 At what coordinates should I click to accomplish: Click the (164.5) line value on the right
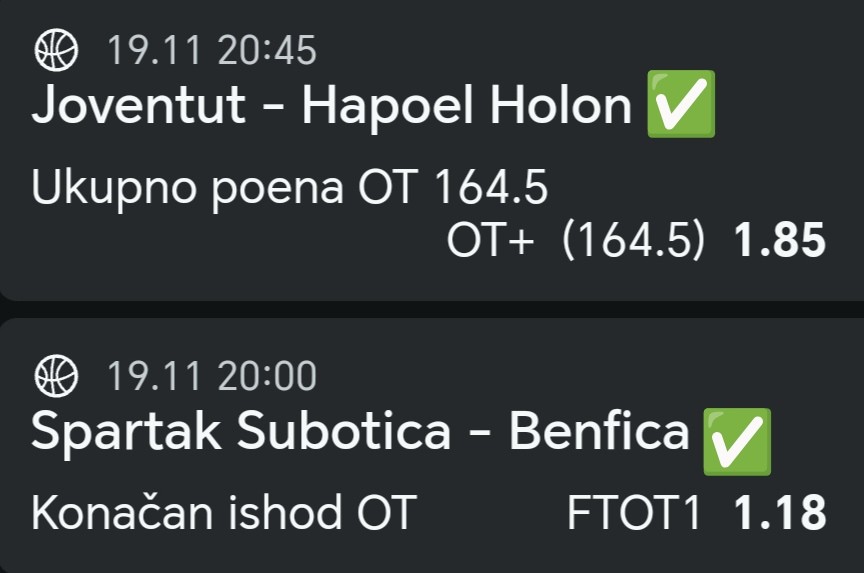[x=634, y=241]
